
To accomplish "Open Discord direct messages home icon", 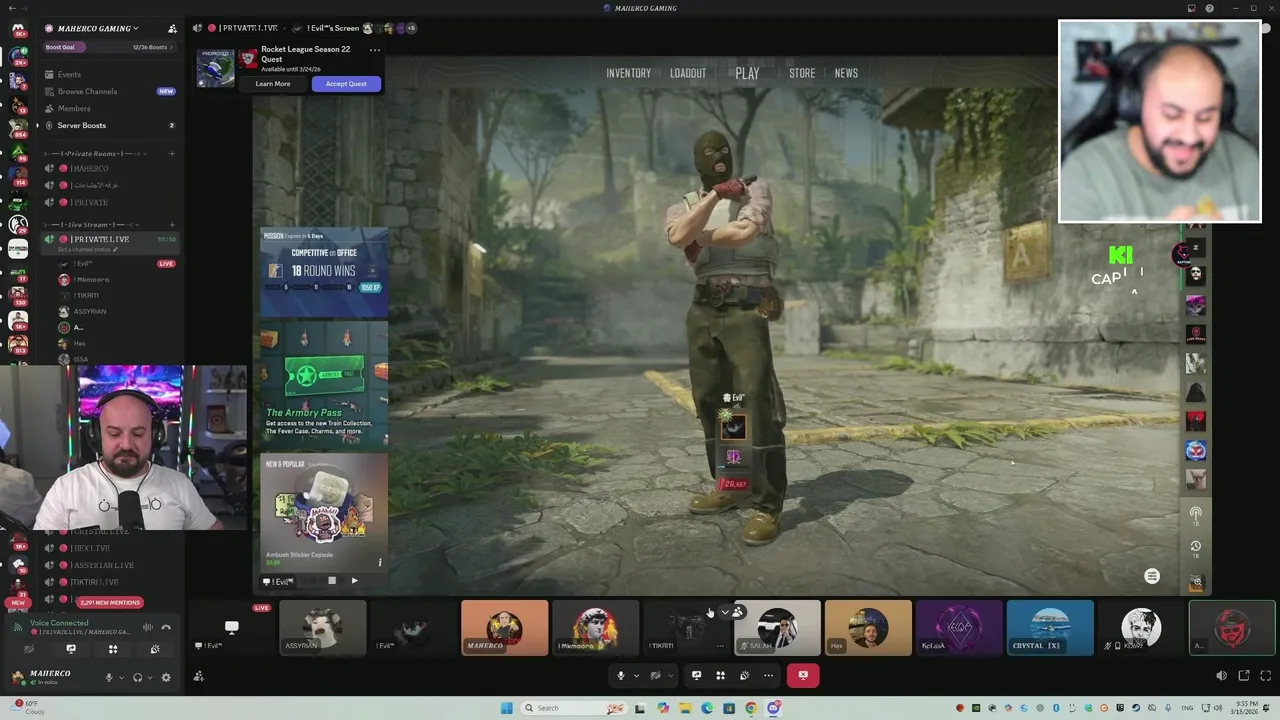I will tap(18, 29).
